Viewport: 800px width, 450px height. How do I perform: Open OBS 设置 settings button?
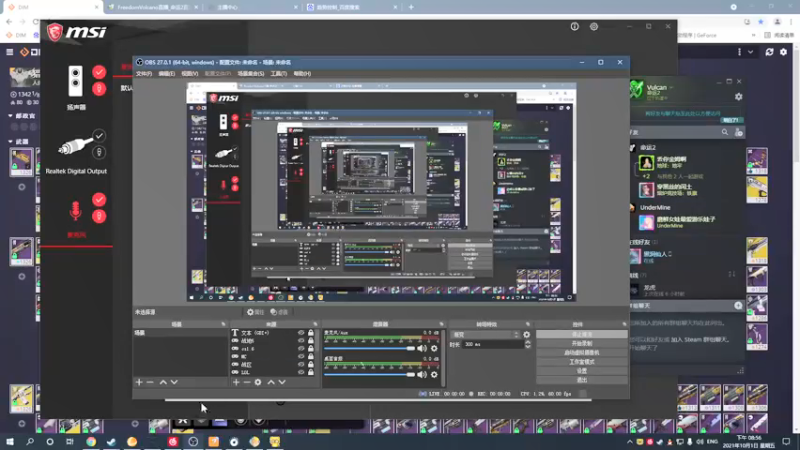pyautogui.click(x=582, y=371)
